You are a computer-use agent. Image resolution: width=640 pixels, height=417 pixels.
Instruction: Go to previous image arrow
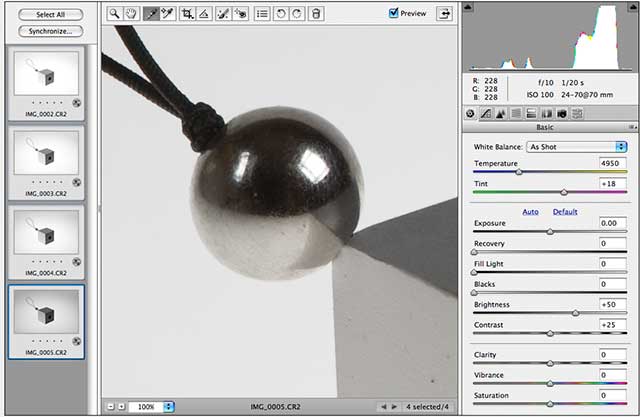383,407
